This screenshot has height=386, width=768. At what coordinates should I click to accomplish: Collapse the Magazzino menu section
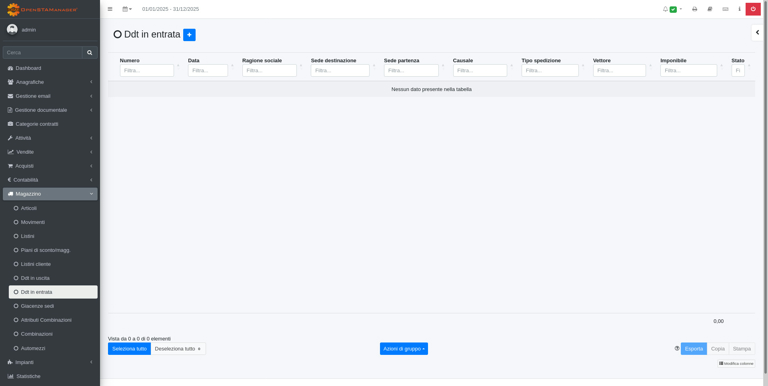click(50, 194)
